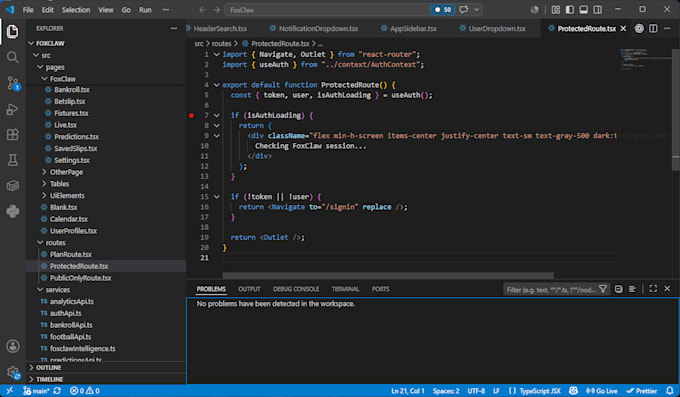This screenshot has height=397, width=680.
Task: Open Source Control view with one pending change
Action: coord(13,83)
